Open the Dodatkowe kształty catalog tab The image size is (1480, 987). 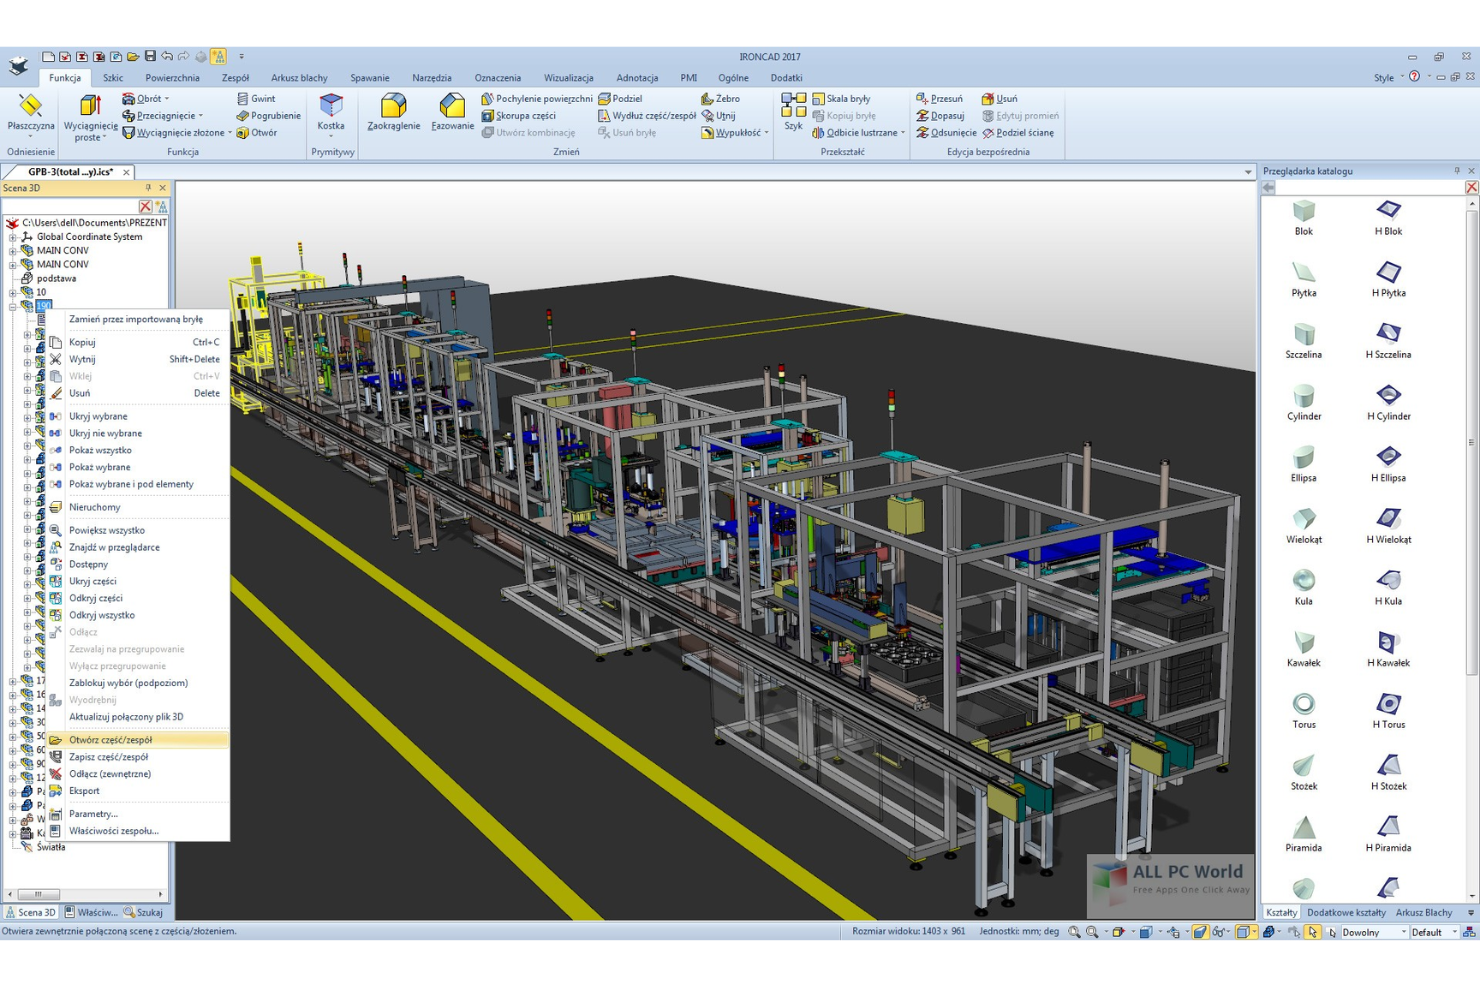[1346, 912]
